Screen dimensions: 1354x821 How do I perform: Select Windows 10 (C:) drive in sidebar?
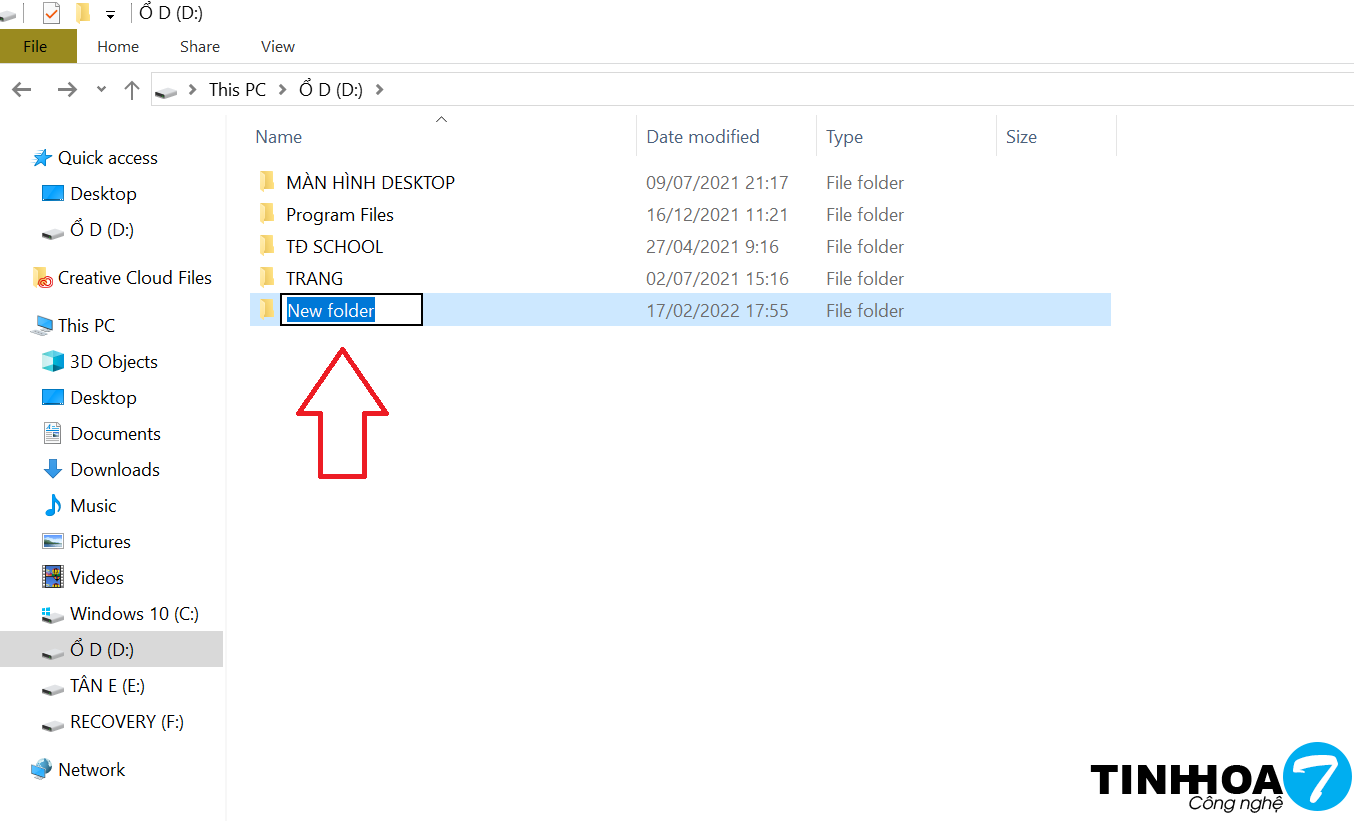pos(134,614)
